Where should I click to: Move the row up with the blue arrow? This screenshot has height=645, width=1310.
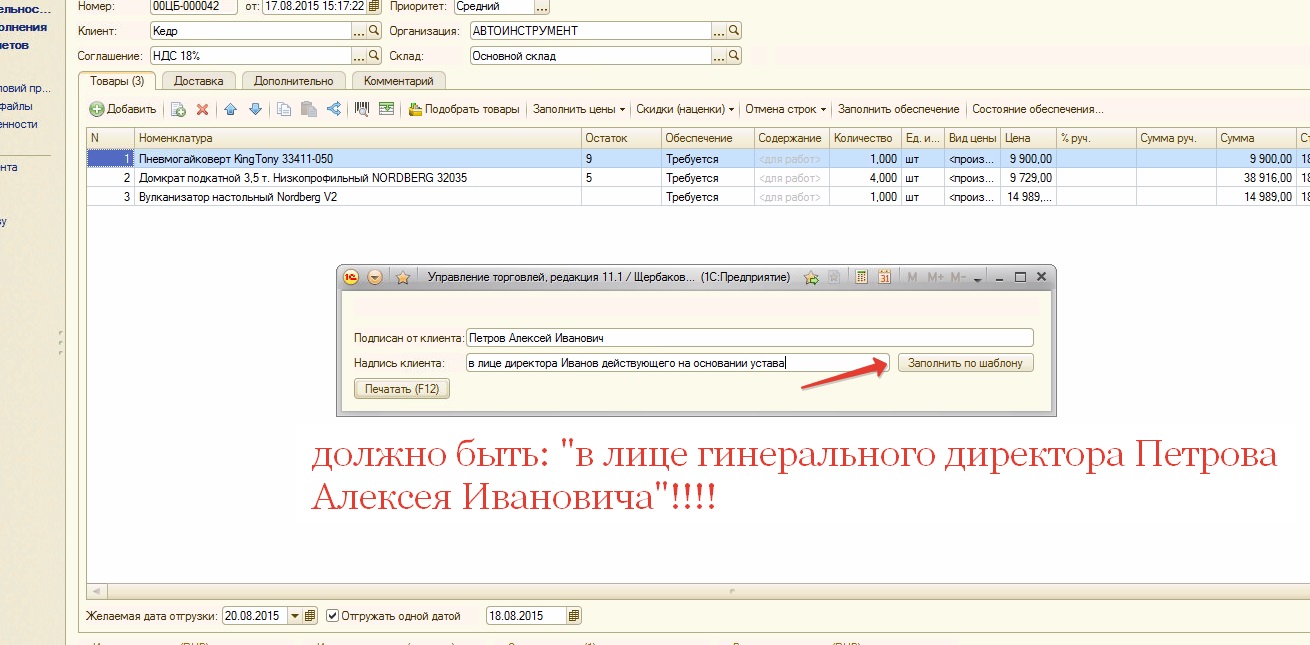point(230,109)
